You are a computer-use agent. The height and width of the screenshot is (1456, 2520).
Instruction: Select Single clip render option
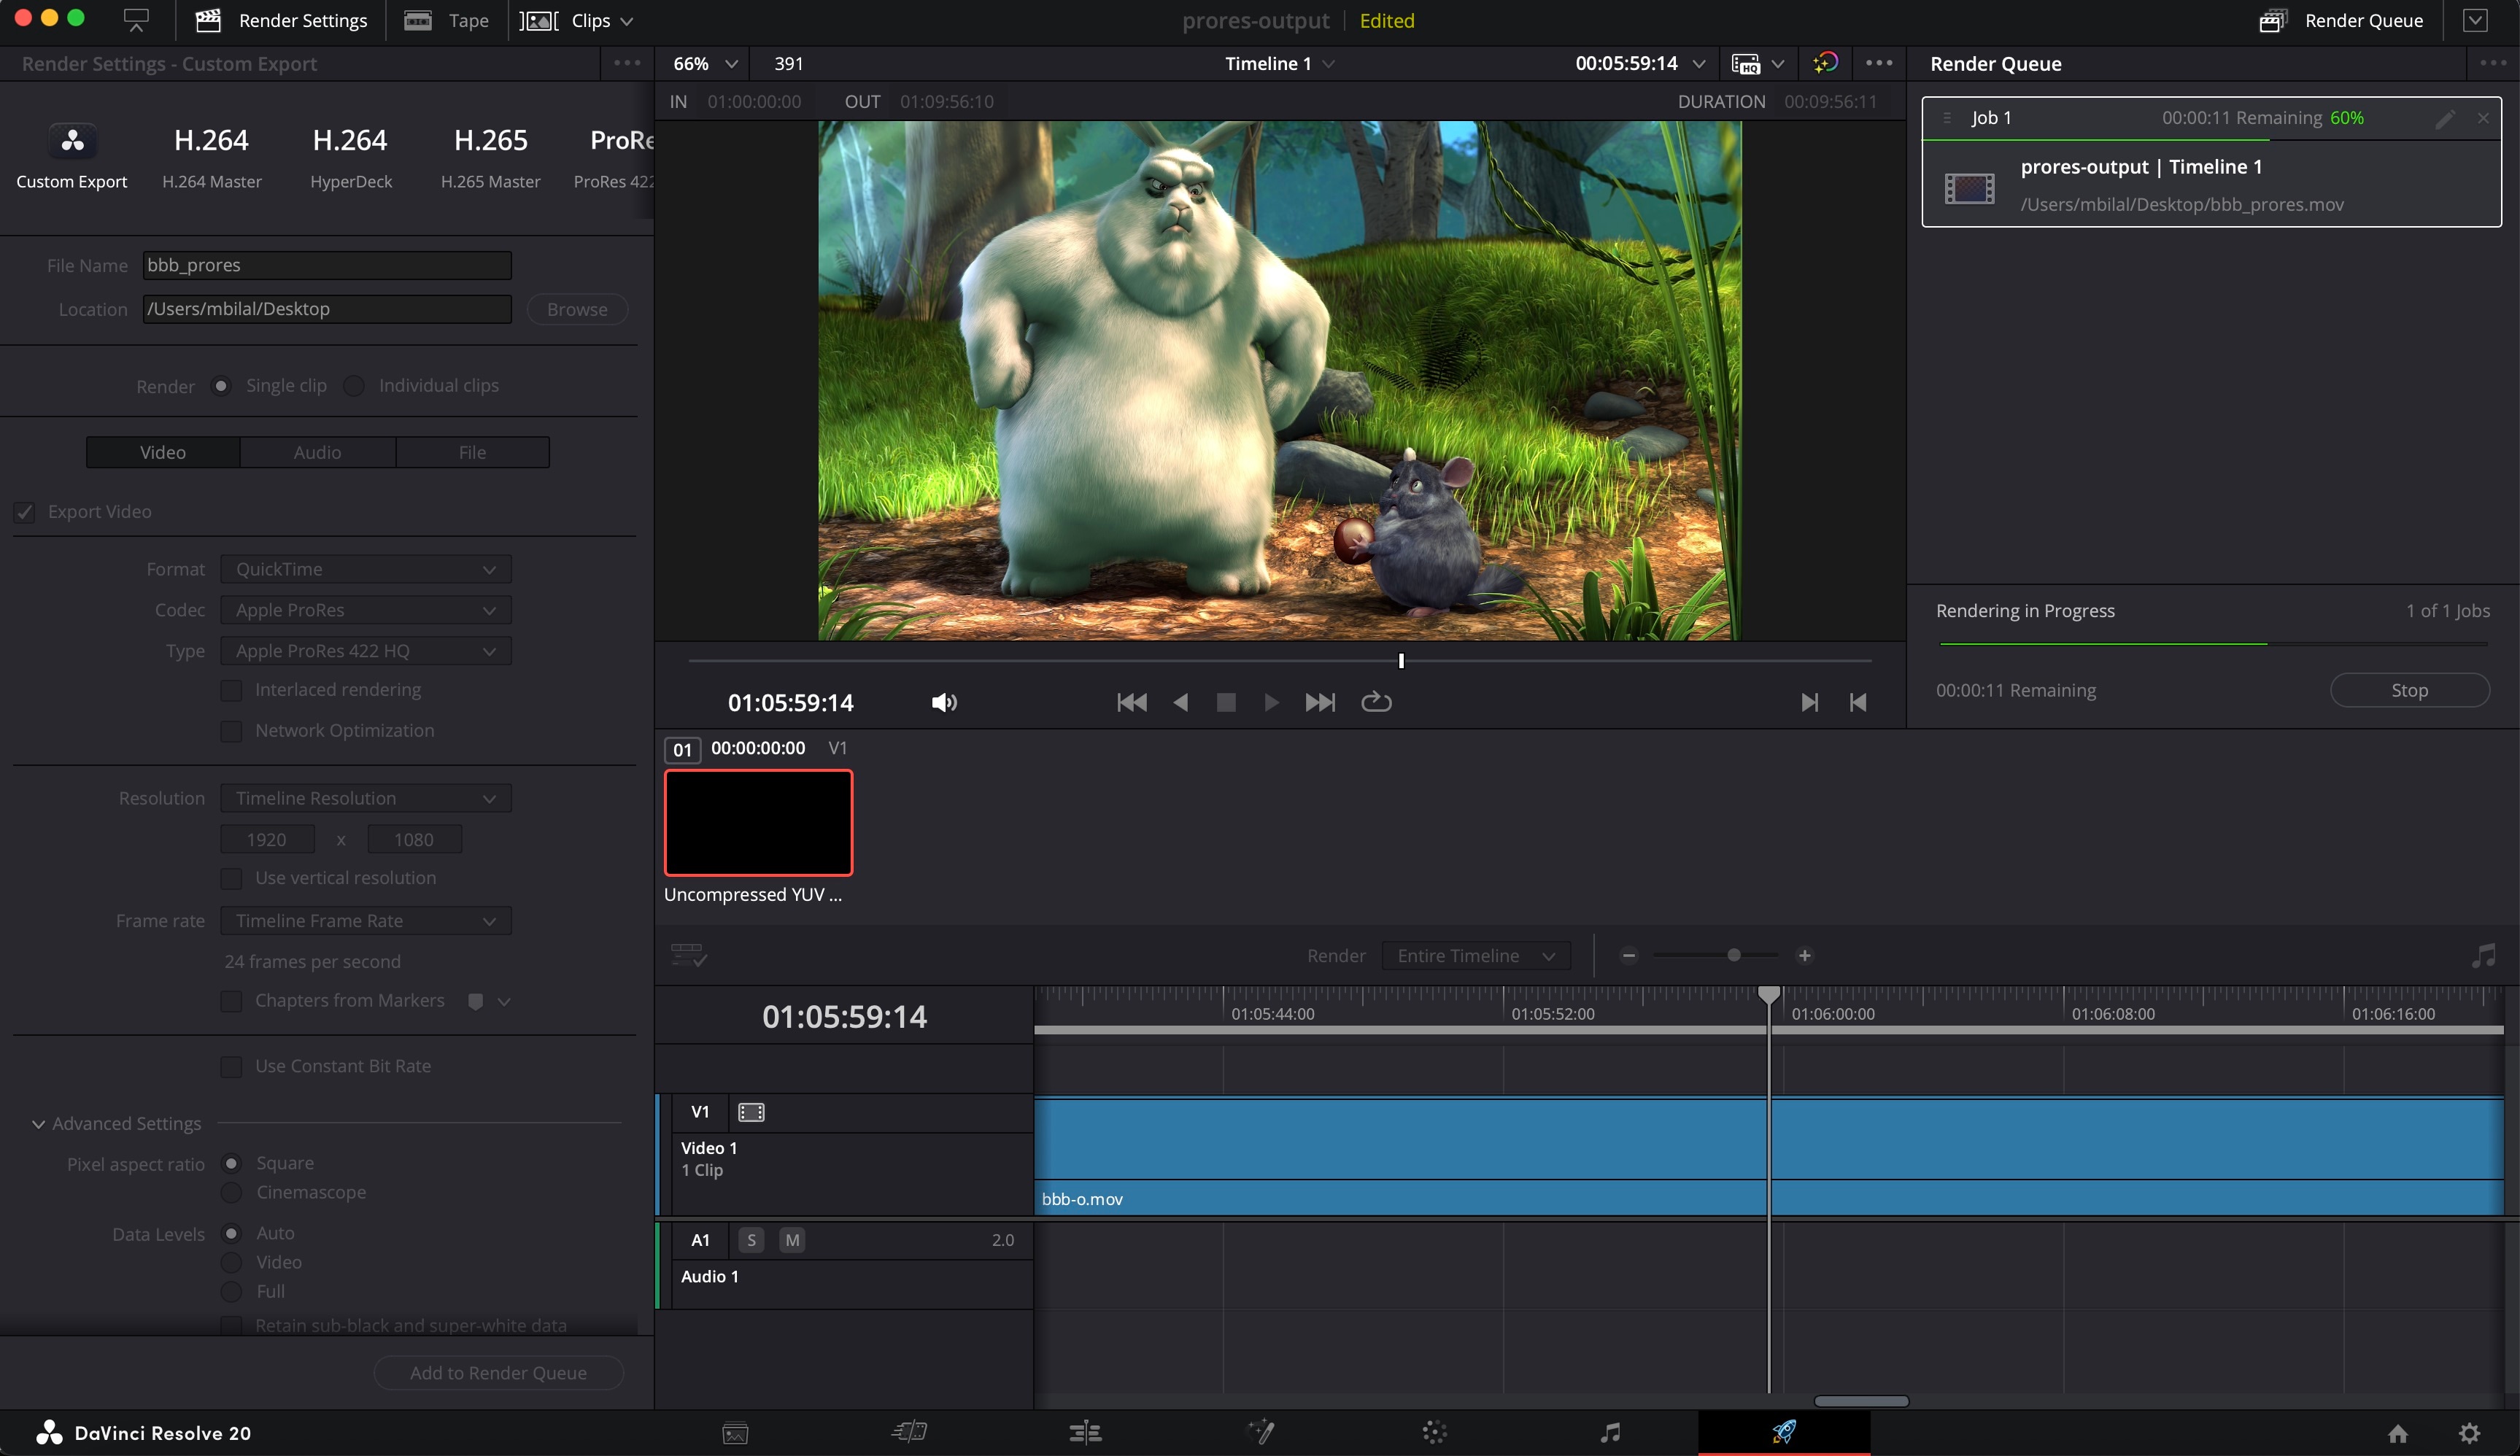click(x=221, y=386)
